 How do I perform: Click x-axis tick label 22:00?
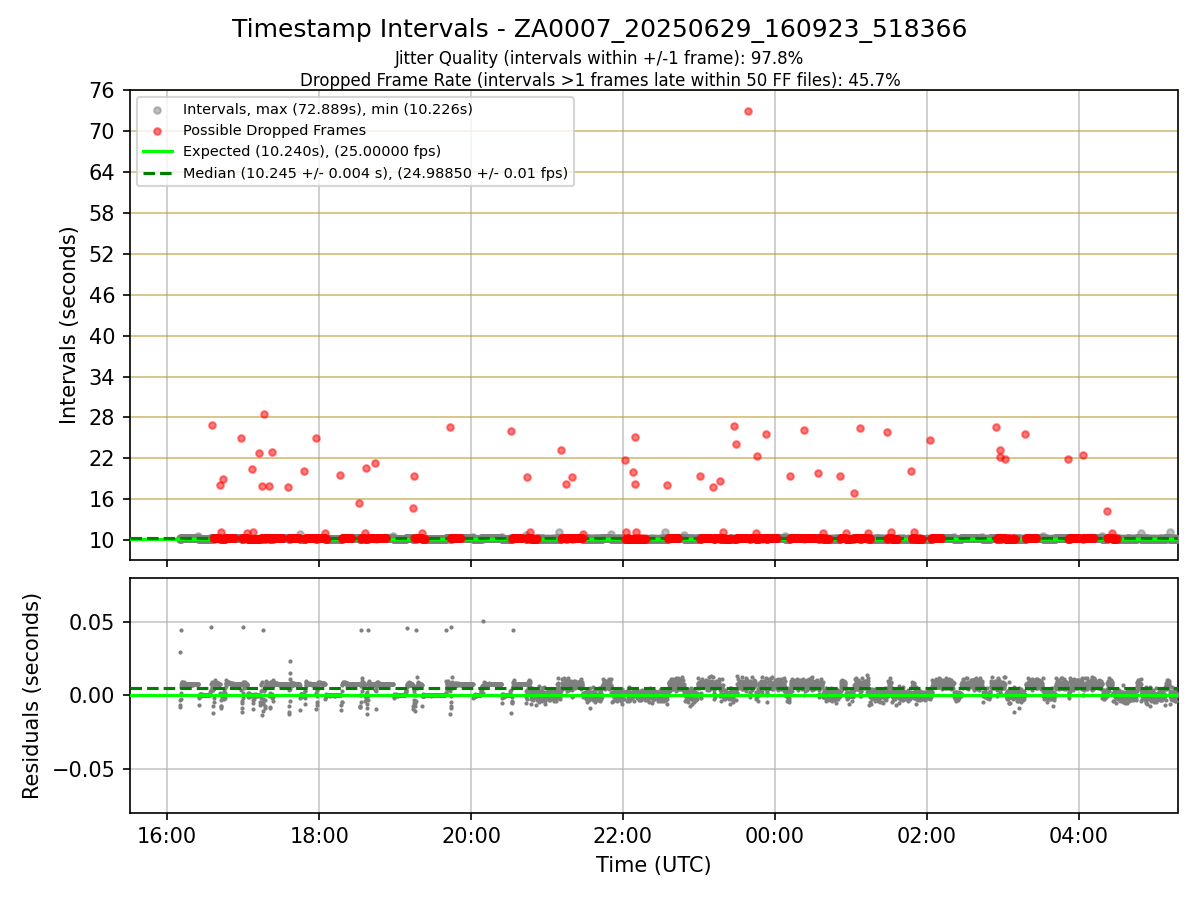pyautogui.click(x=623, y=834)
